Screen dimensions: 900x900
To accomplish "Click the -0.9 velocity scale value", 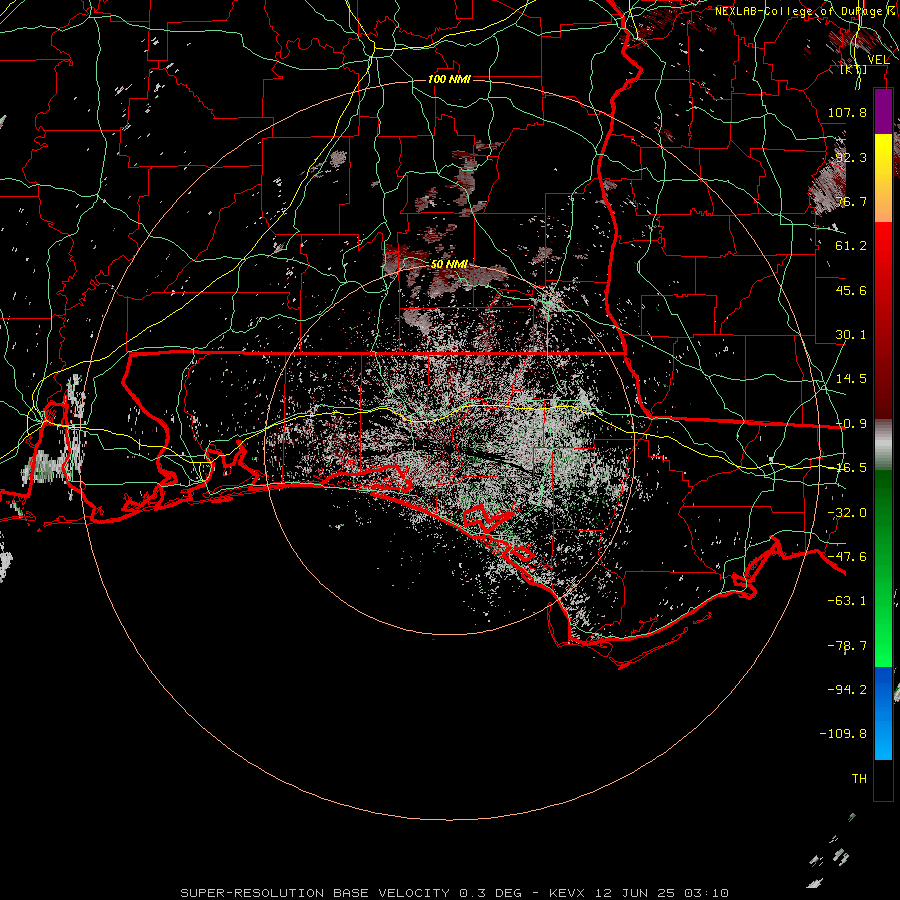I will (851, 424).
